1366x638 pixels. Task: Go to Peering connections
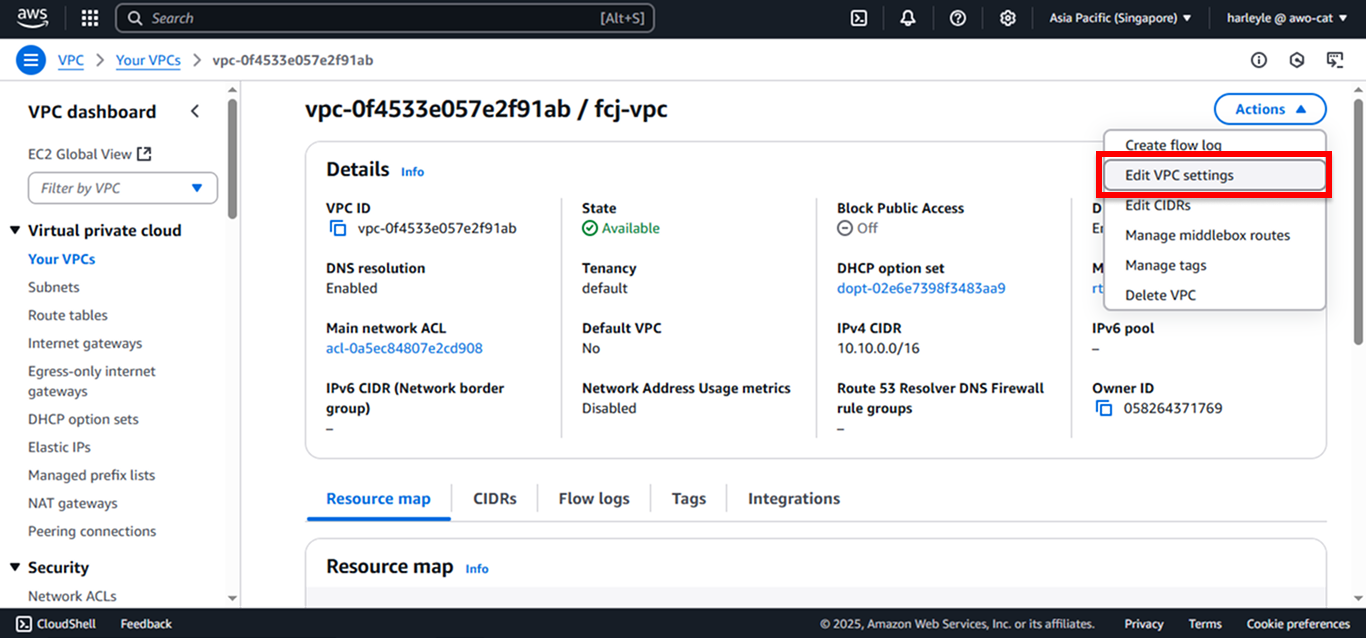coord(92,531)
